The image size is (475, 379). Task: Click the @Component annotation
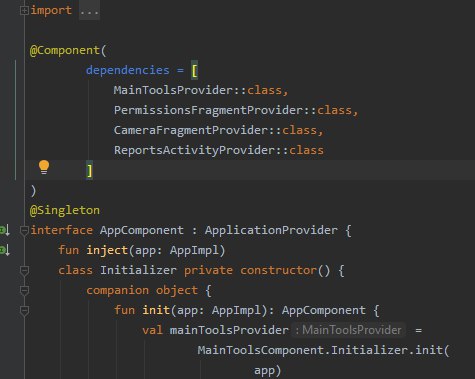point(65,50)
